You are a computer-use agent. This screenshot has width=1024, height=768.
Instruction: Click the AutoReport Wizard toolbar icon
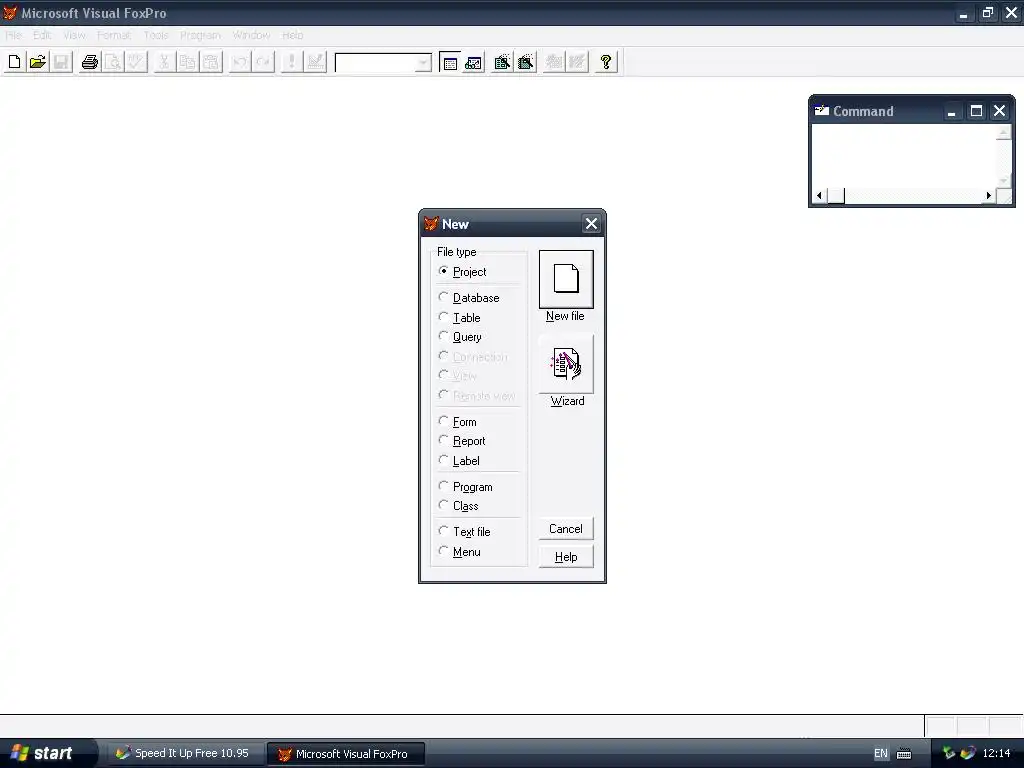coord(577,62)
